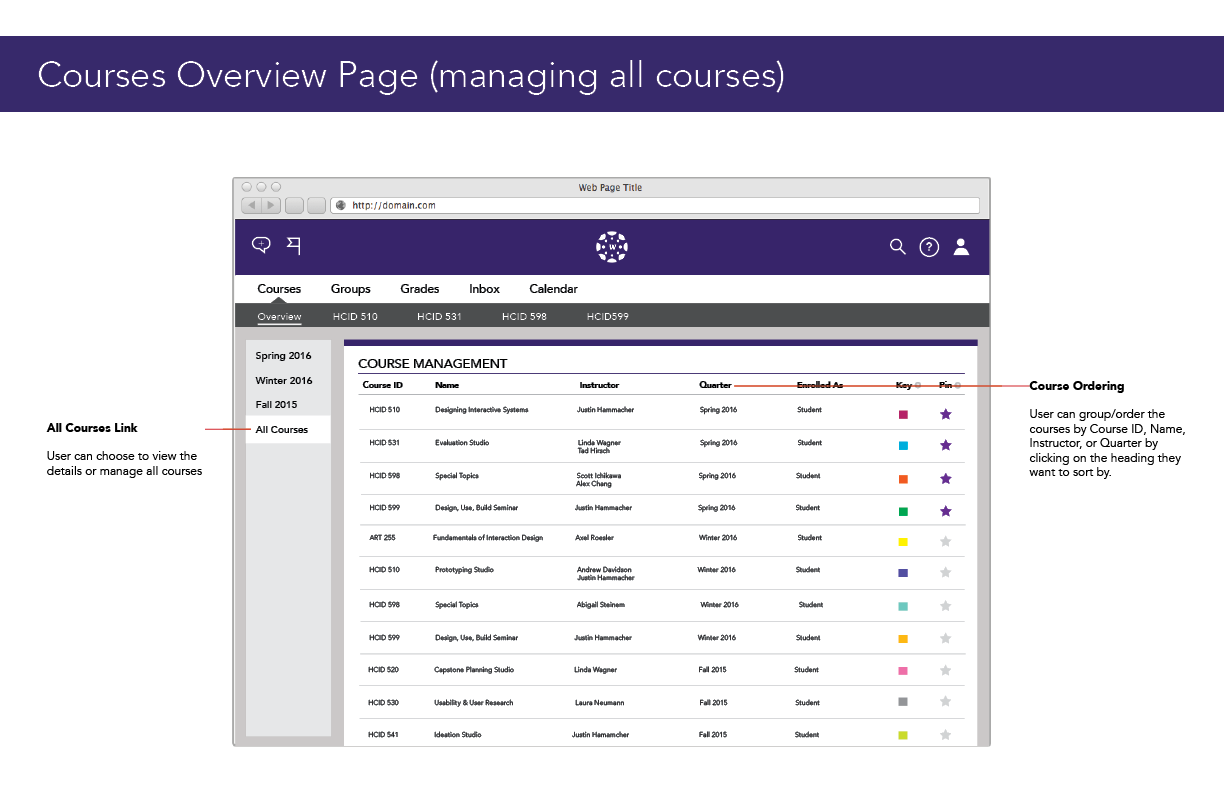Select Spring 2016 in the sidebar

283,356
